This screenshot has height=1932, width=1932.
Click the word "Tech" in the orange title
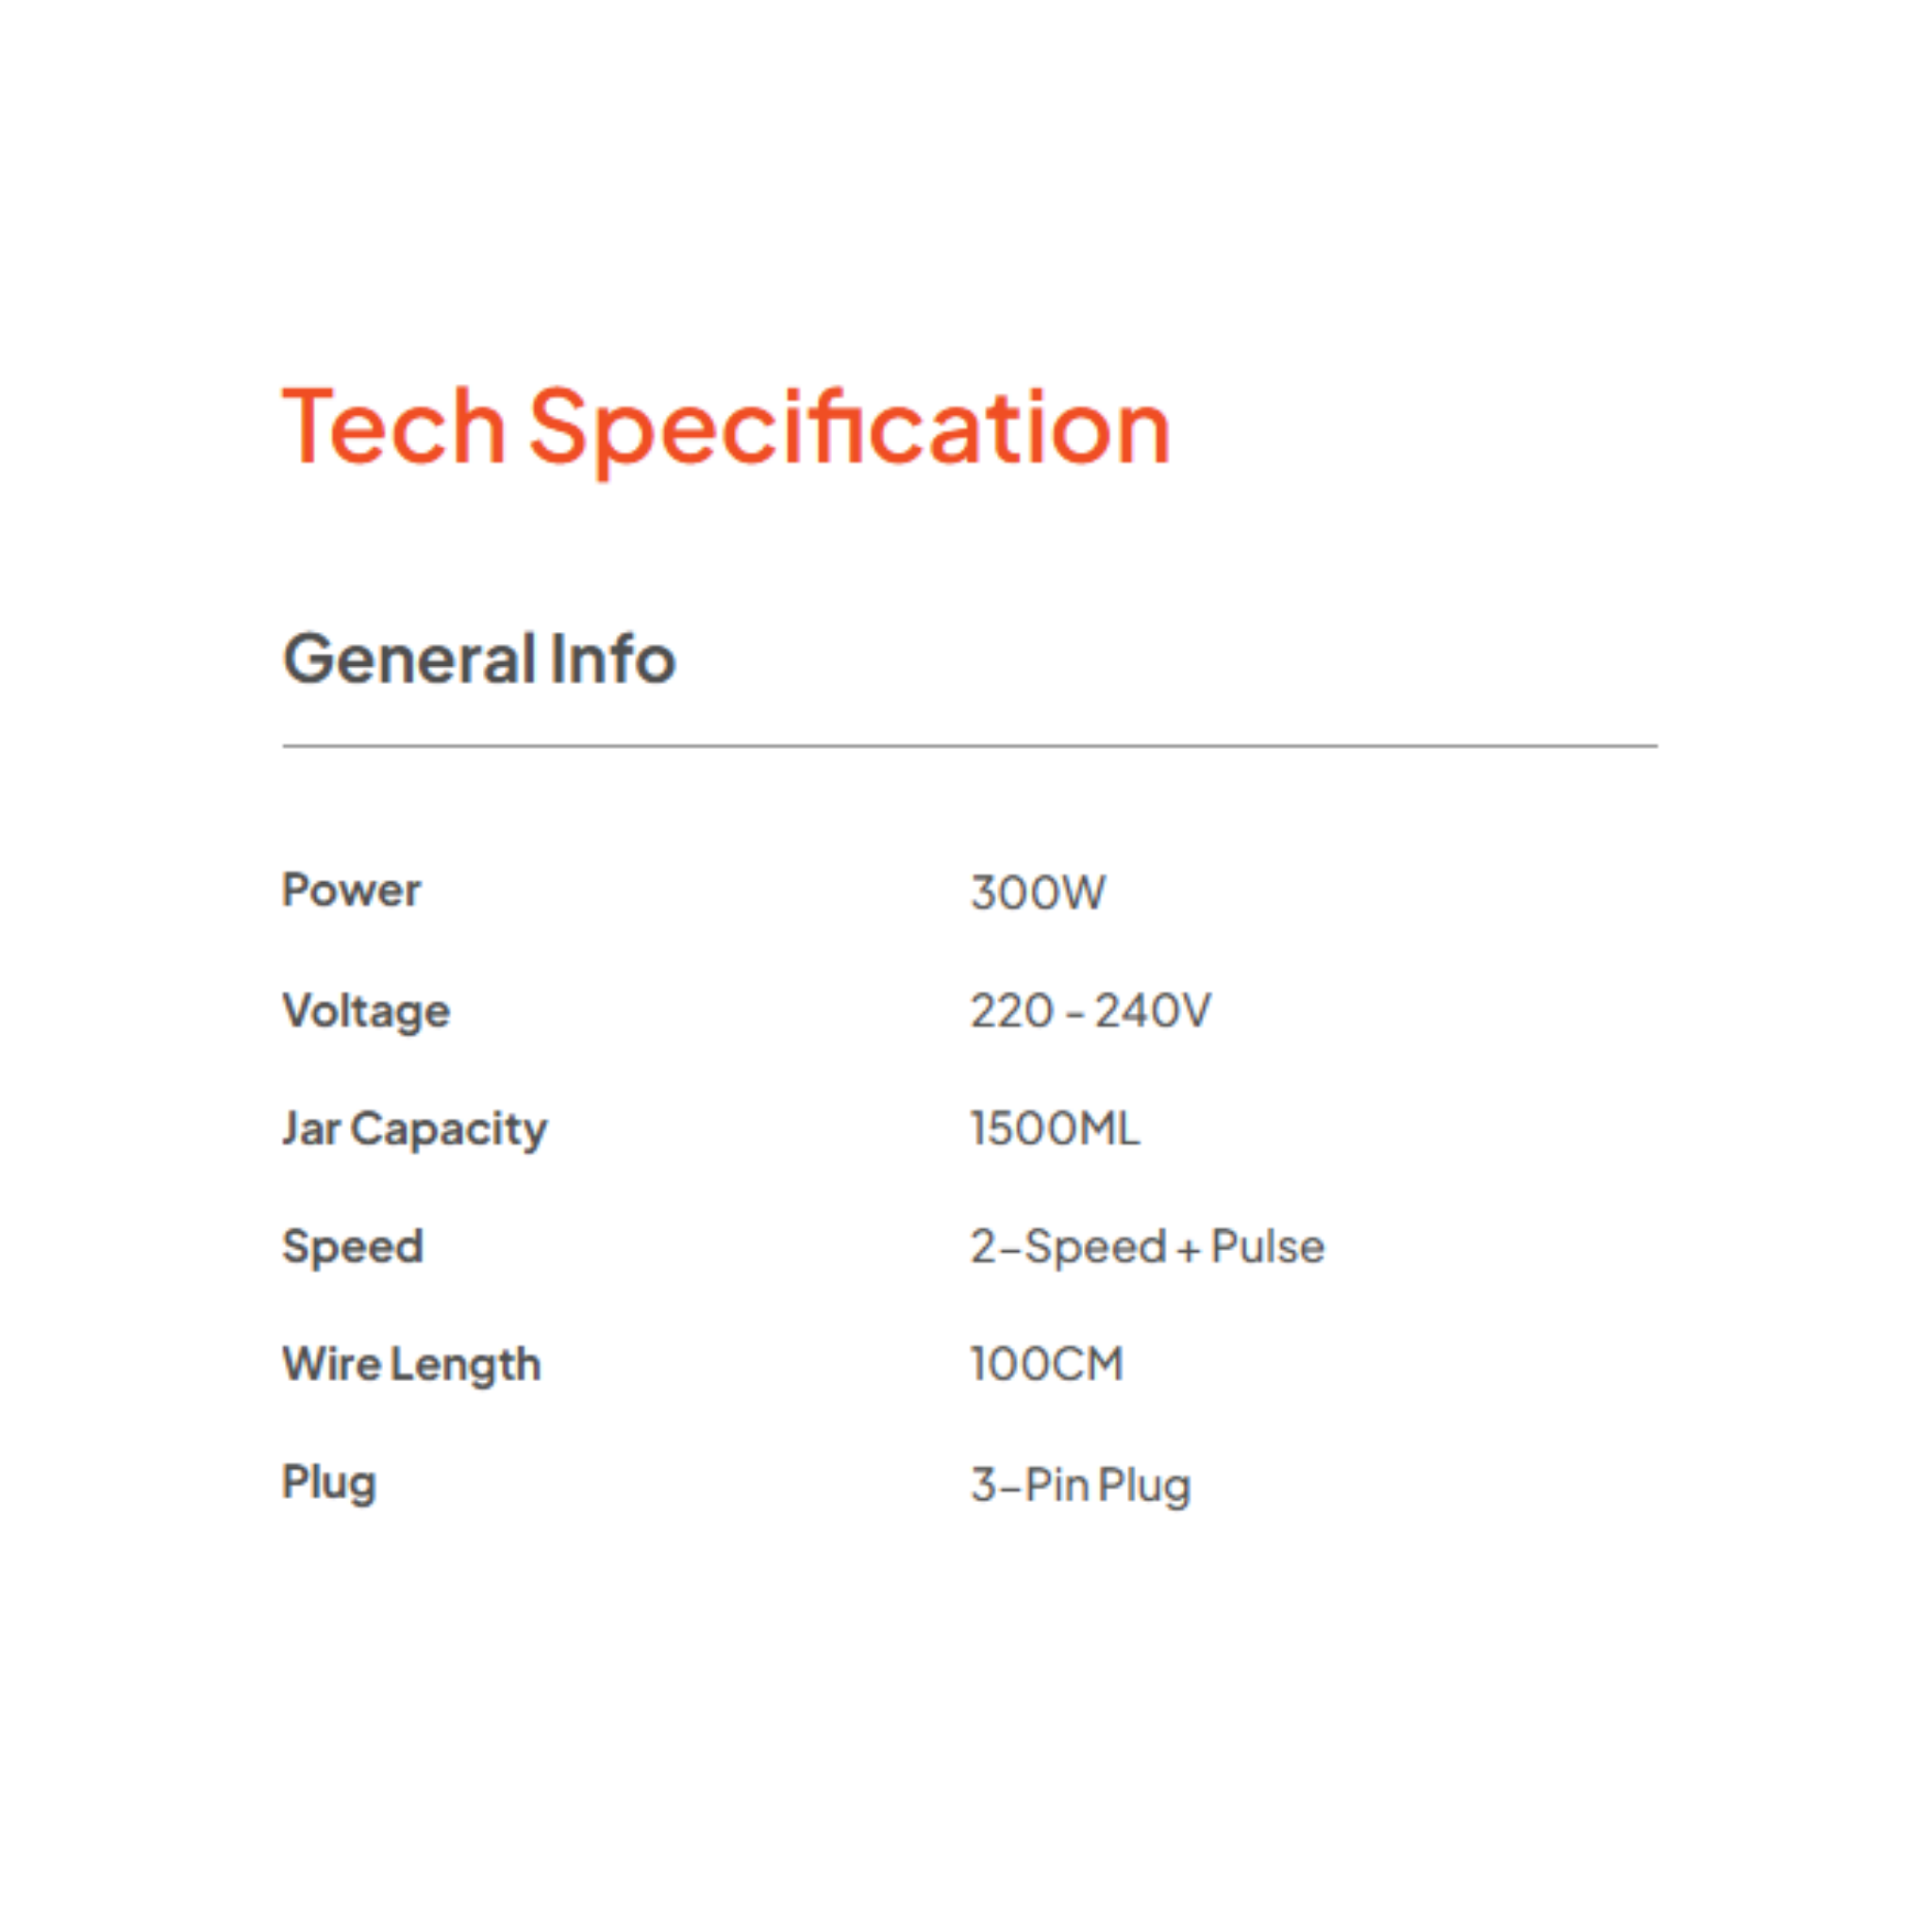pos(393,428)
